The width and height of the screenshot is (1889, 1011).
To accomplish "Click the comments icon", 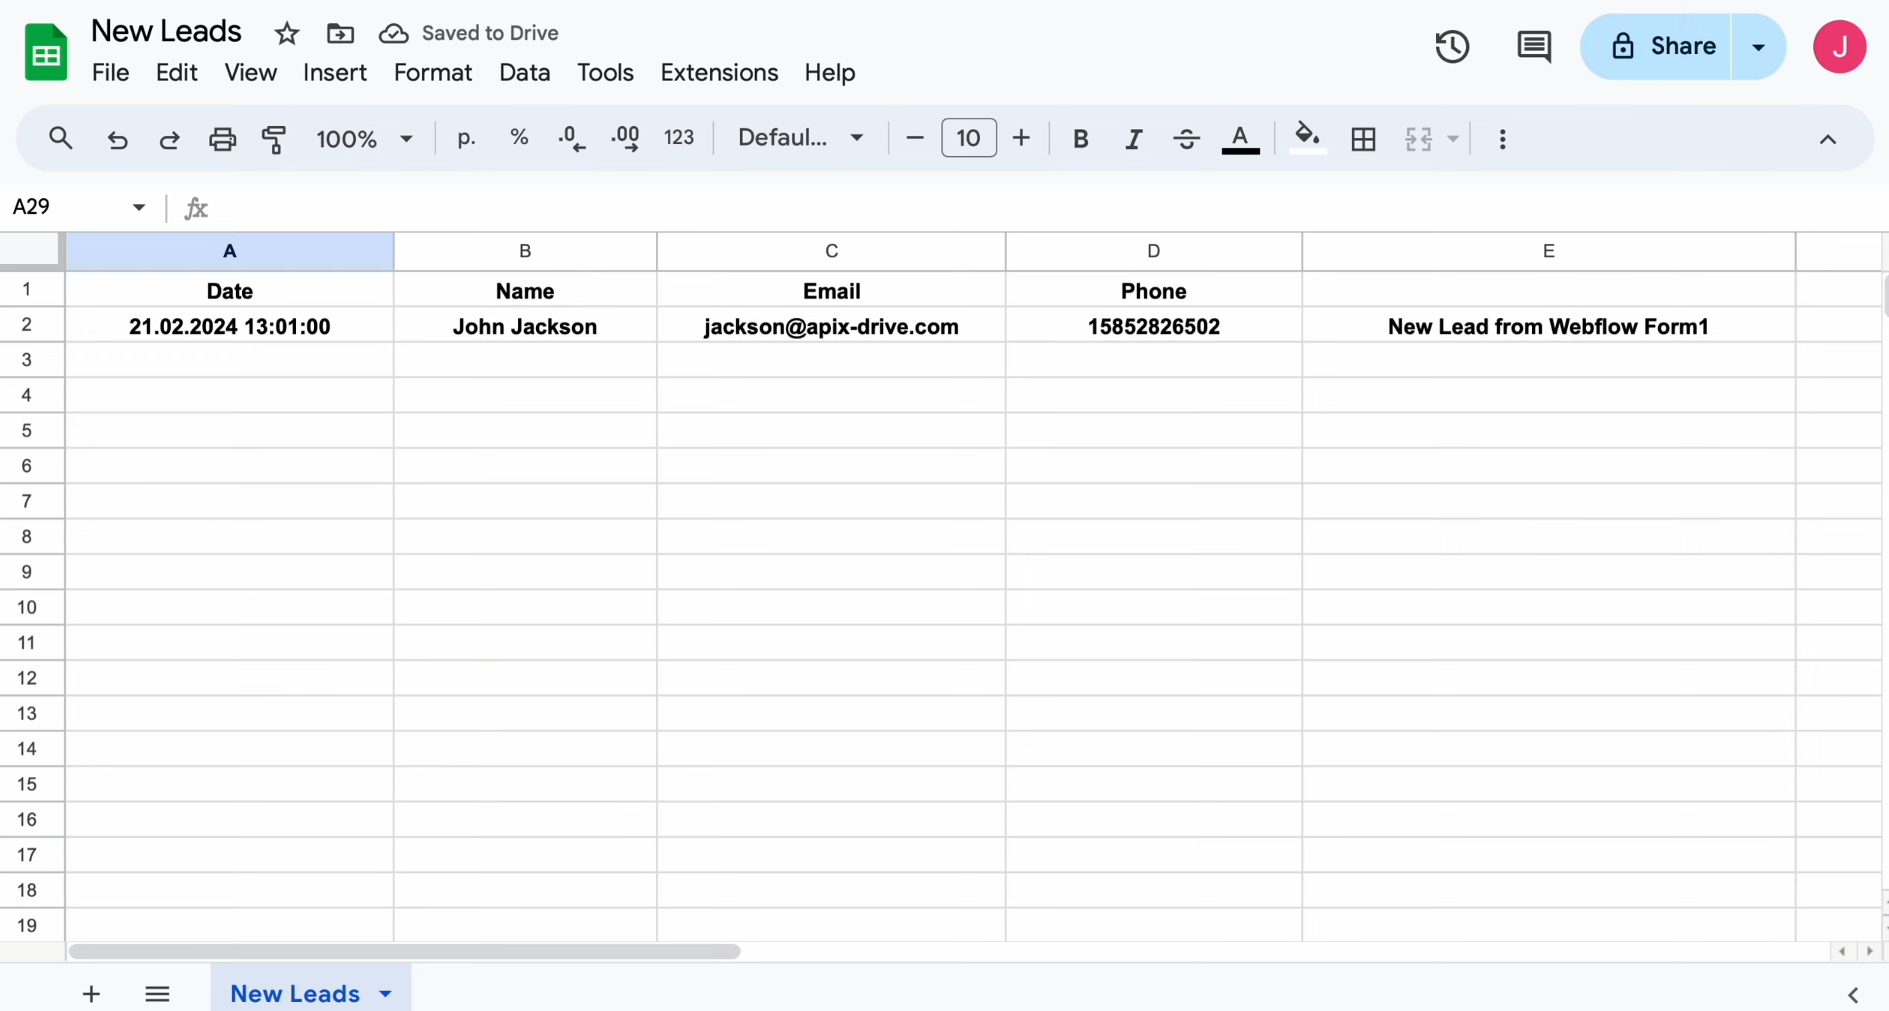I will [x=1534, y=46].
